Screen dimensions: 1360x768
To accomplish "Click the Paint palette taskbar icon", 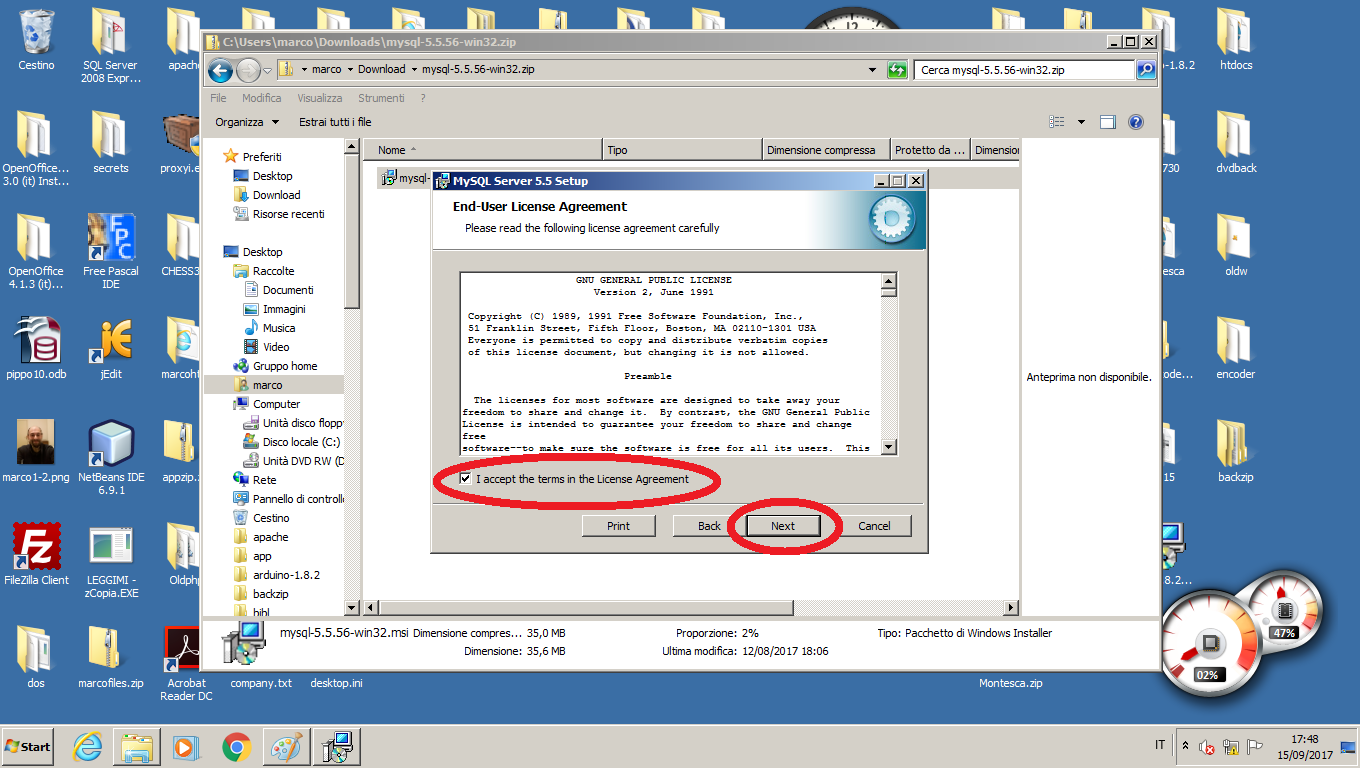I will coord(286,747).
